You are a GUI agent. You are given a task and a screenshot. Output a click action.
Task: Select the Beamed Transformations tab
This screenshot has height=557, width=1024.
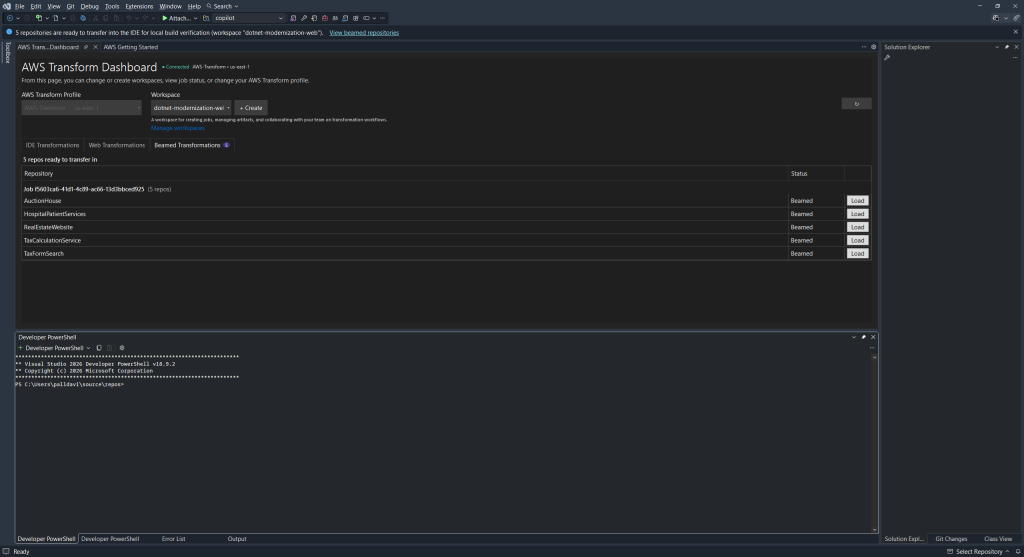tap(191, 145)
